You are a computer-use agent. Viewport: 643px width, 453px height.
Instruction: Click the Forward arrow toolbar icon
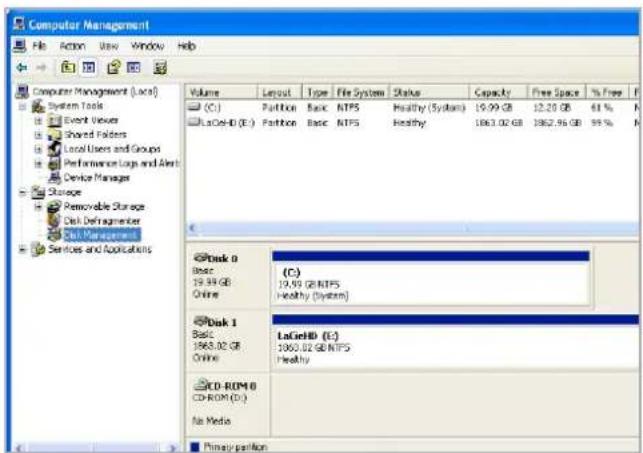41,67
